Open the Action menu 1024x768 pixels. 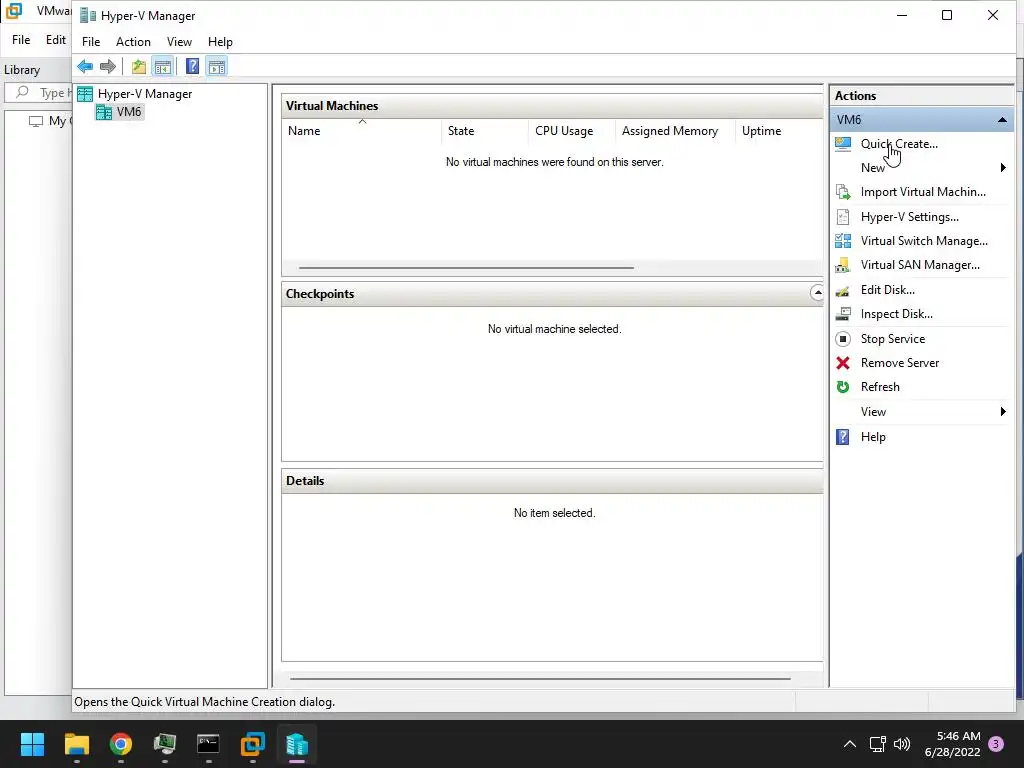[133, 42]
